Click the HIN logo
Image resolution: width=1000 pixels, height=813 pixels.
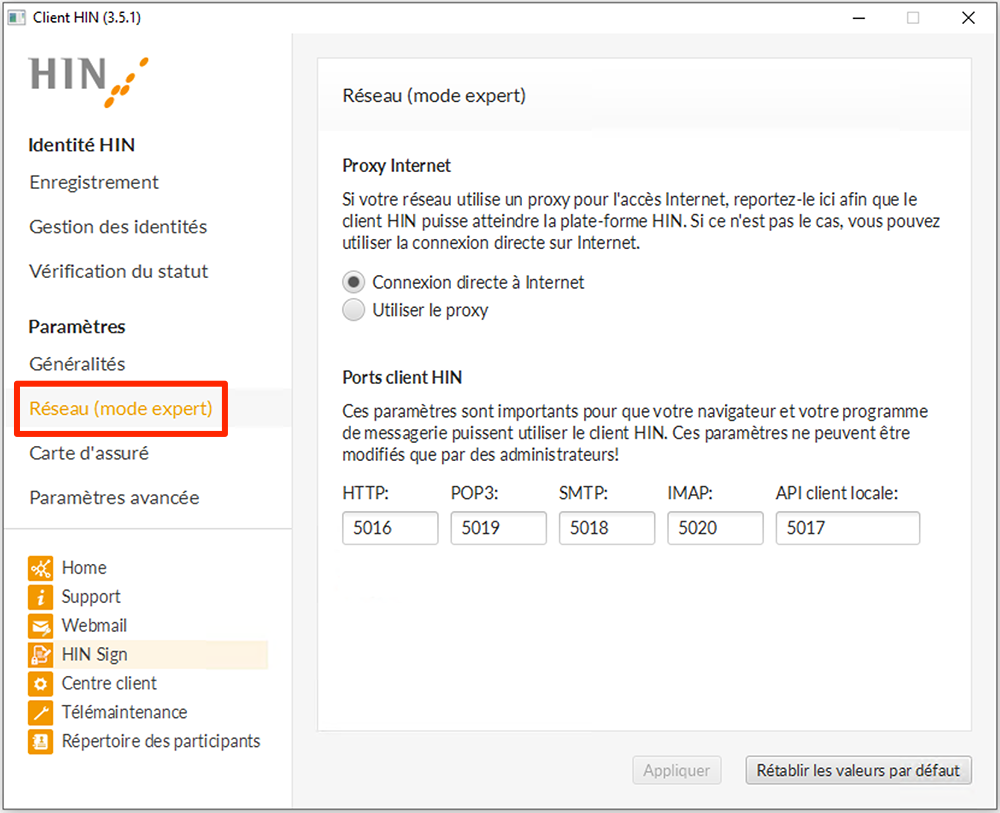coord(88,81)
